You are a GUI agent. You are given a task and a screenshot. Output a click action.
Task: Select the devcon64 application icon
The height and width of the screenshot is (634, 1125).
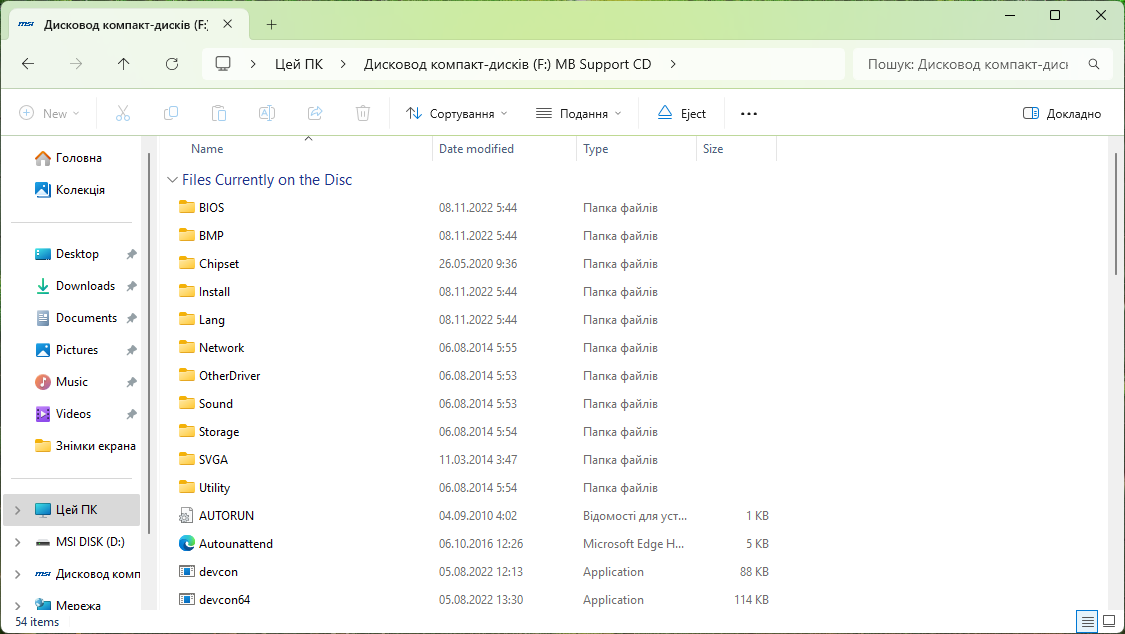click(187, 600)
